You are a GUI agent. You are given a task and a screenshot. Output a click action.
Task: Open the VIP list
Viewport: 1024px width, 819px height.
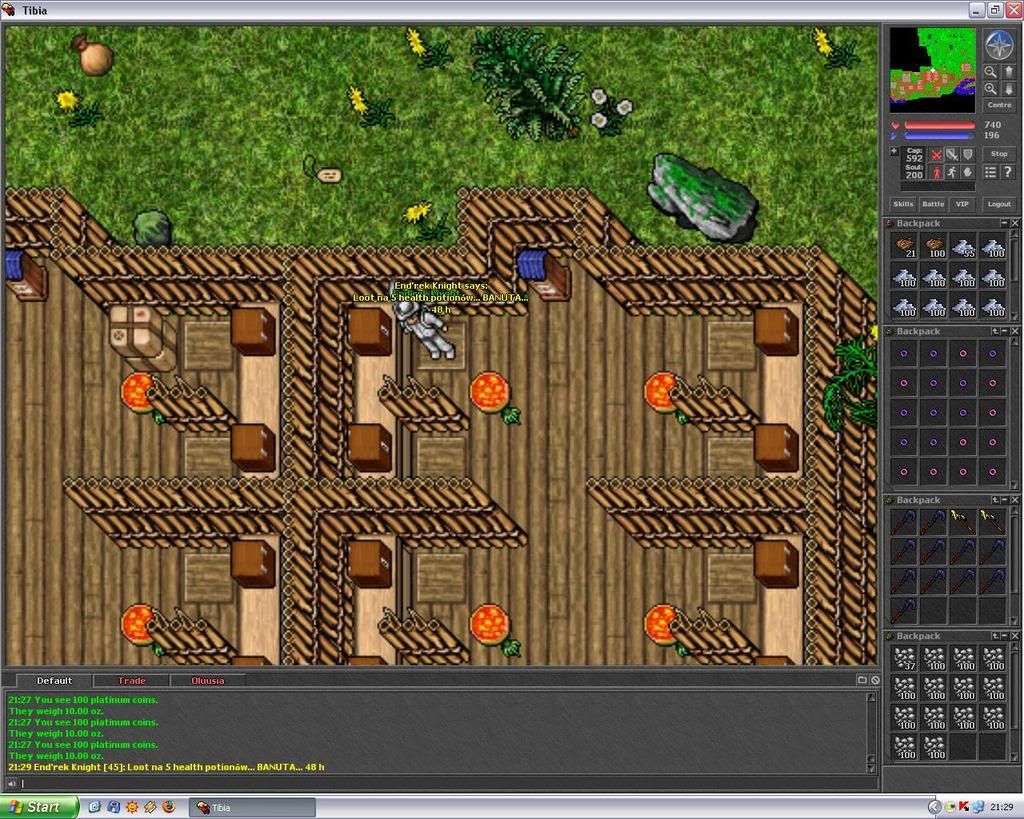962,204
